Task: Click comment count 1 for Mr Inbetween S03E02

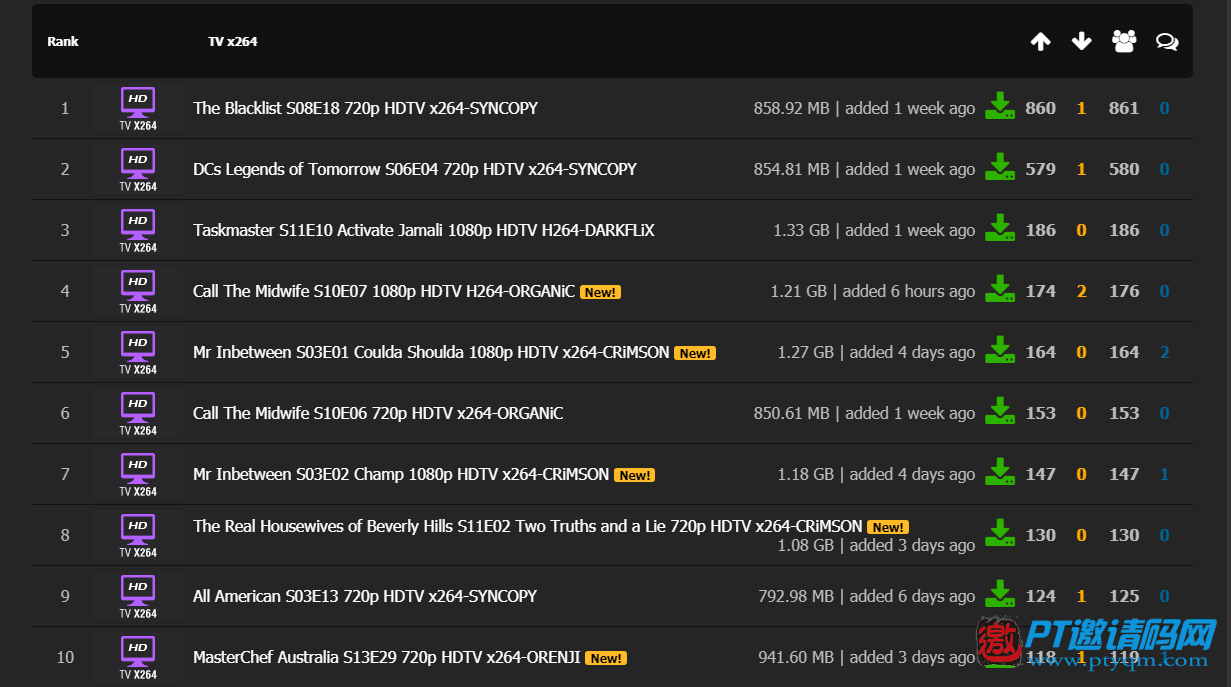Action: click(1164, 474)
